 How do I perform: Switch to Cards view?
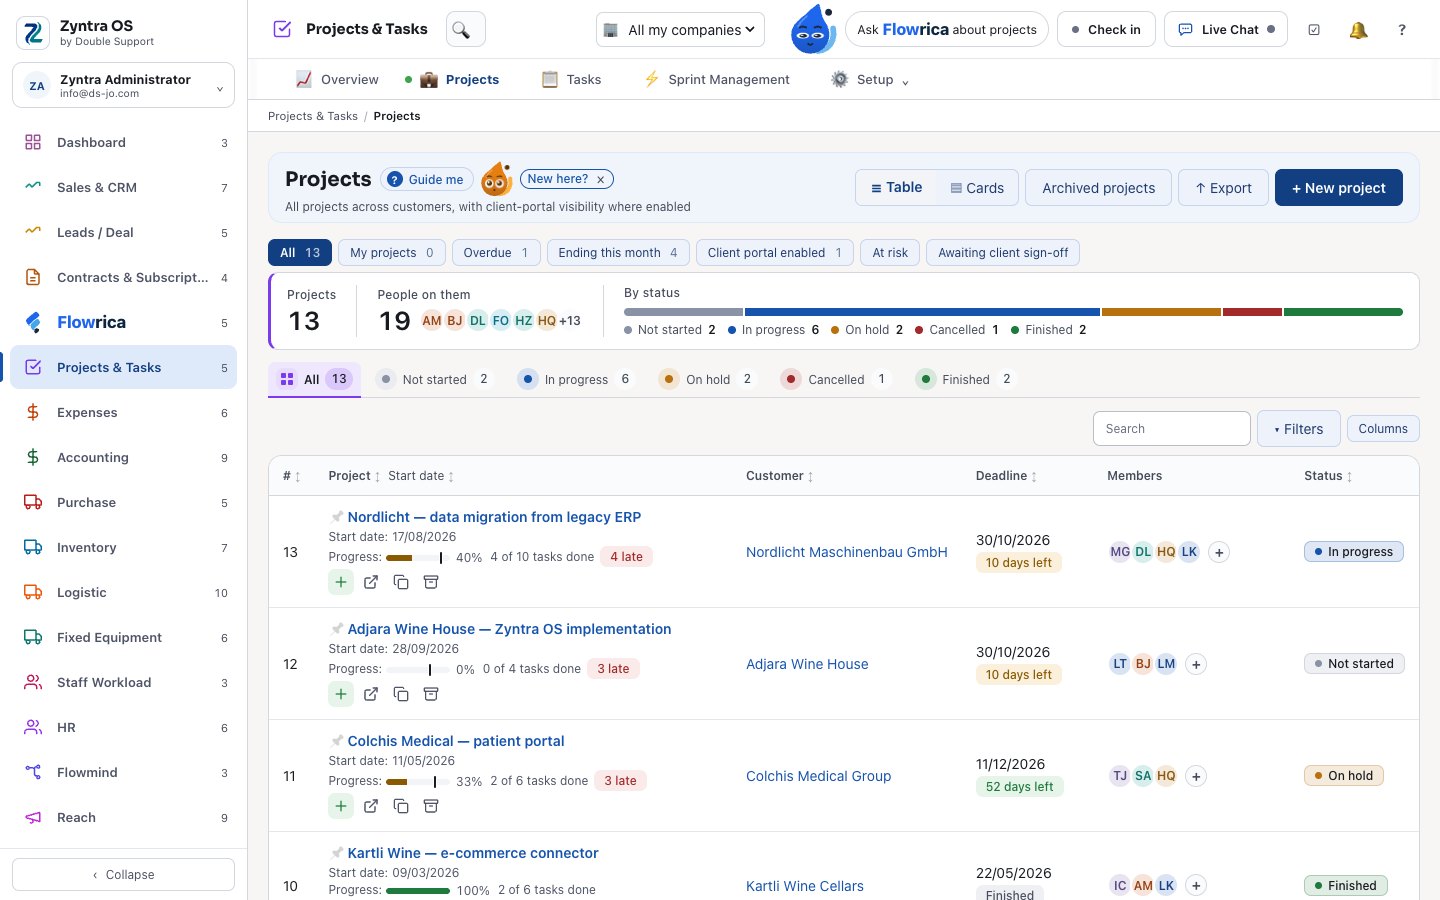[x=977, y=188]
